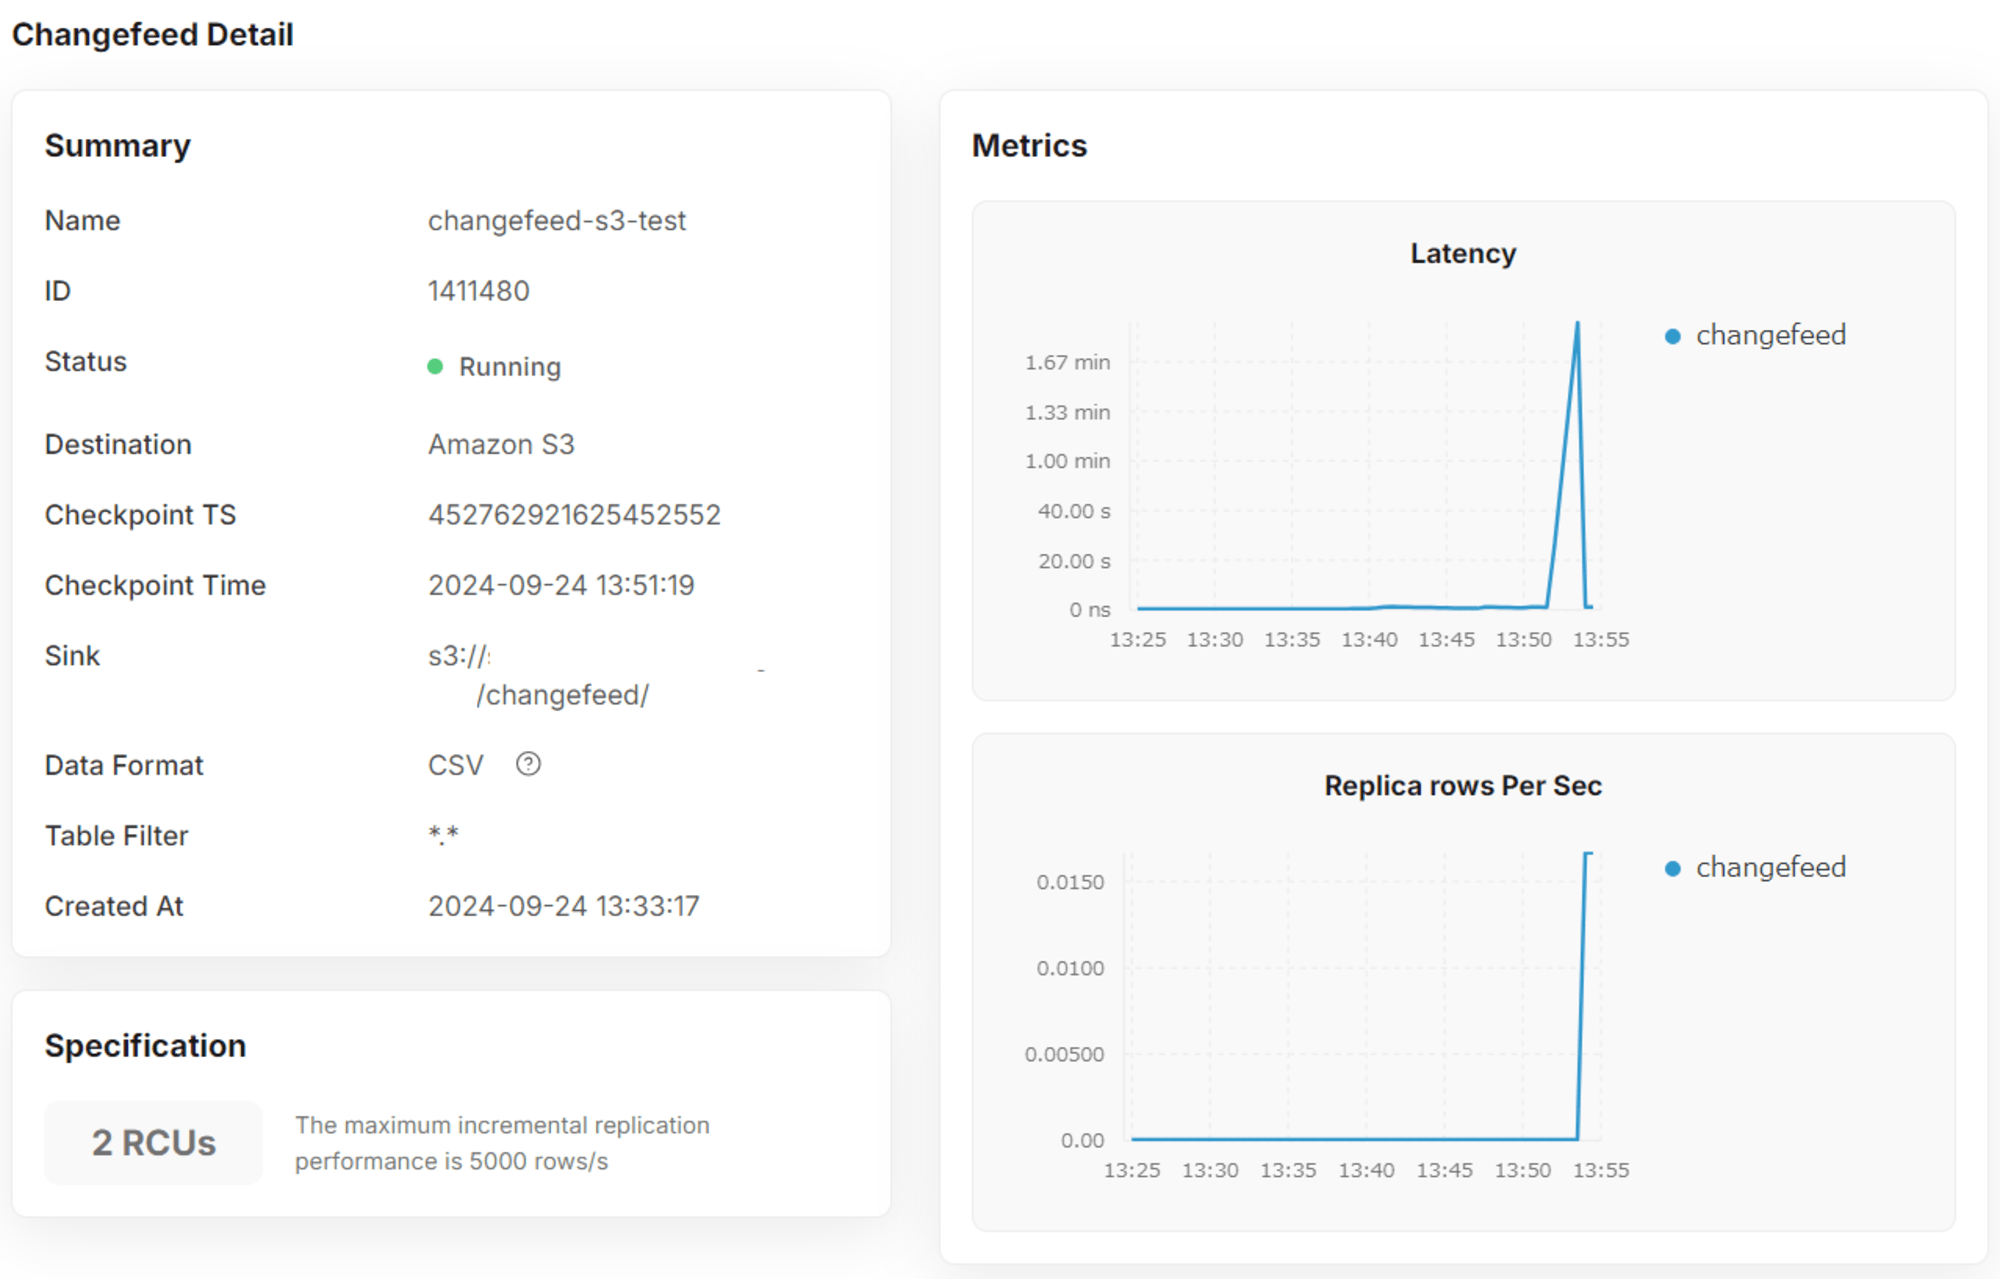The height and width of the screenshot is (1279, 2000).
Task: Click the Summary section heading
Action: tap(118, 146)
